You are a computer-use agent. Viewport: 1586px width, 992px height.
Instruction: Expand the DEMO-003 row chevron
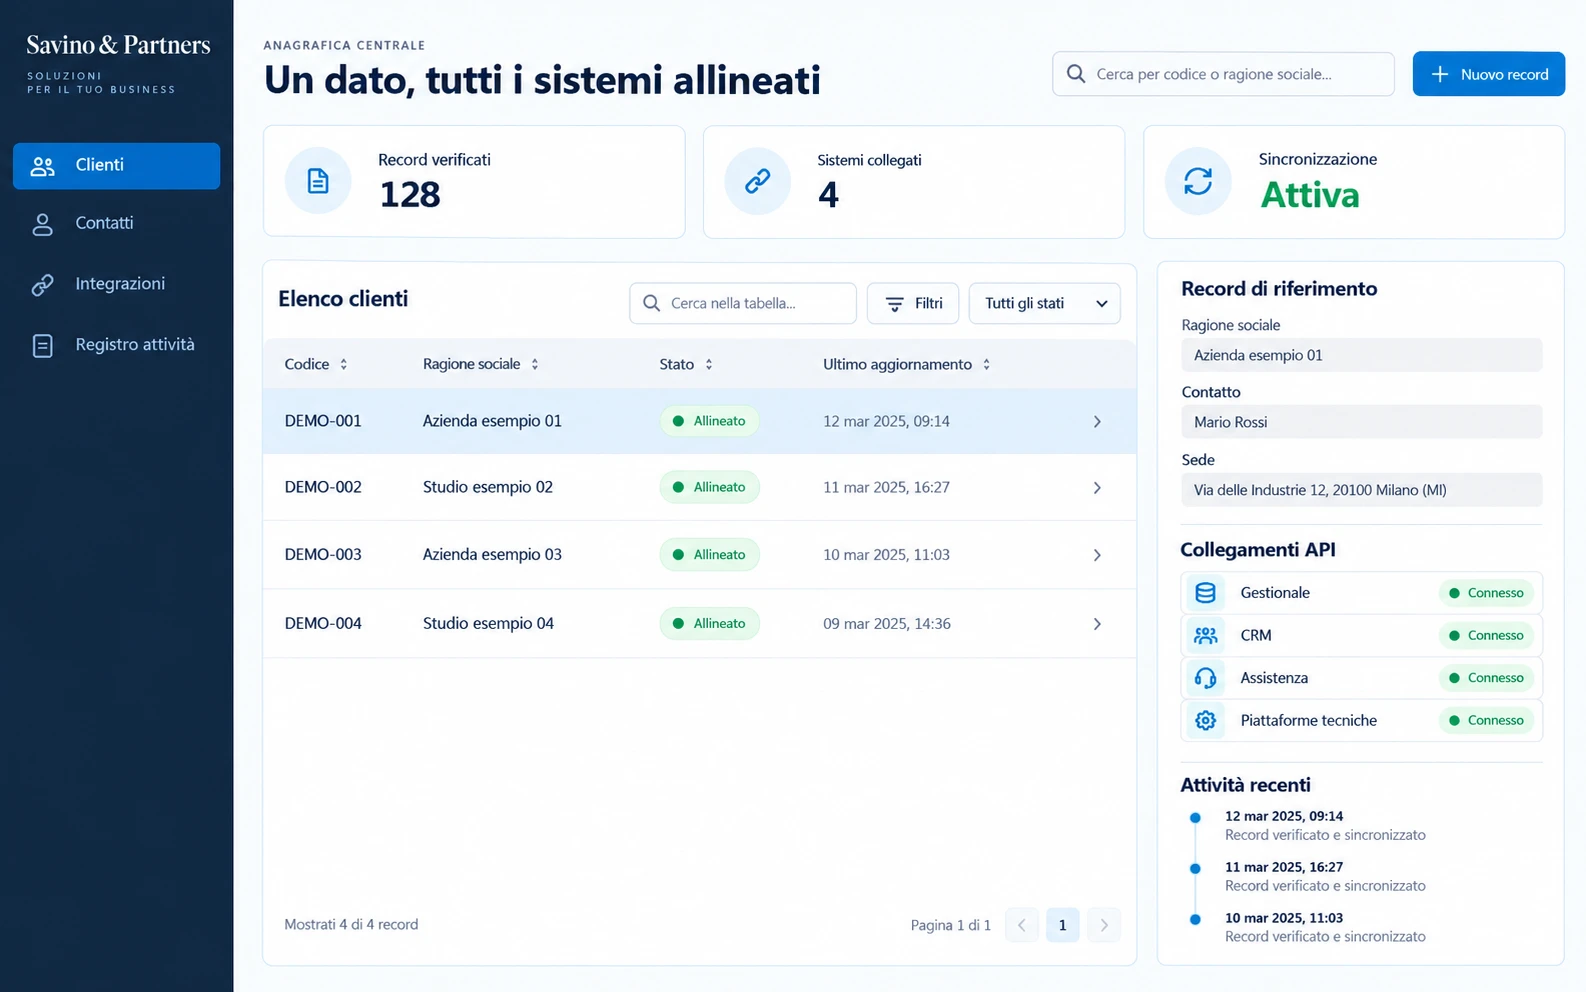pos(1097,555)
